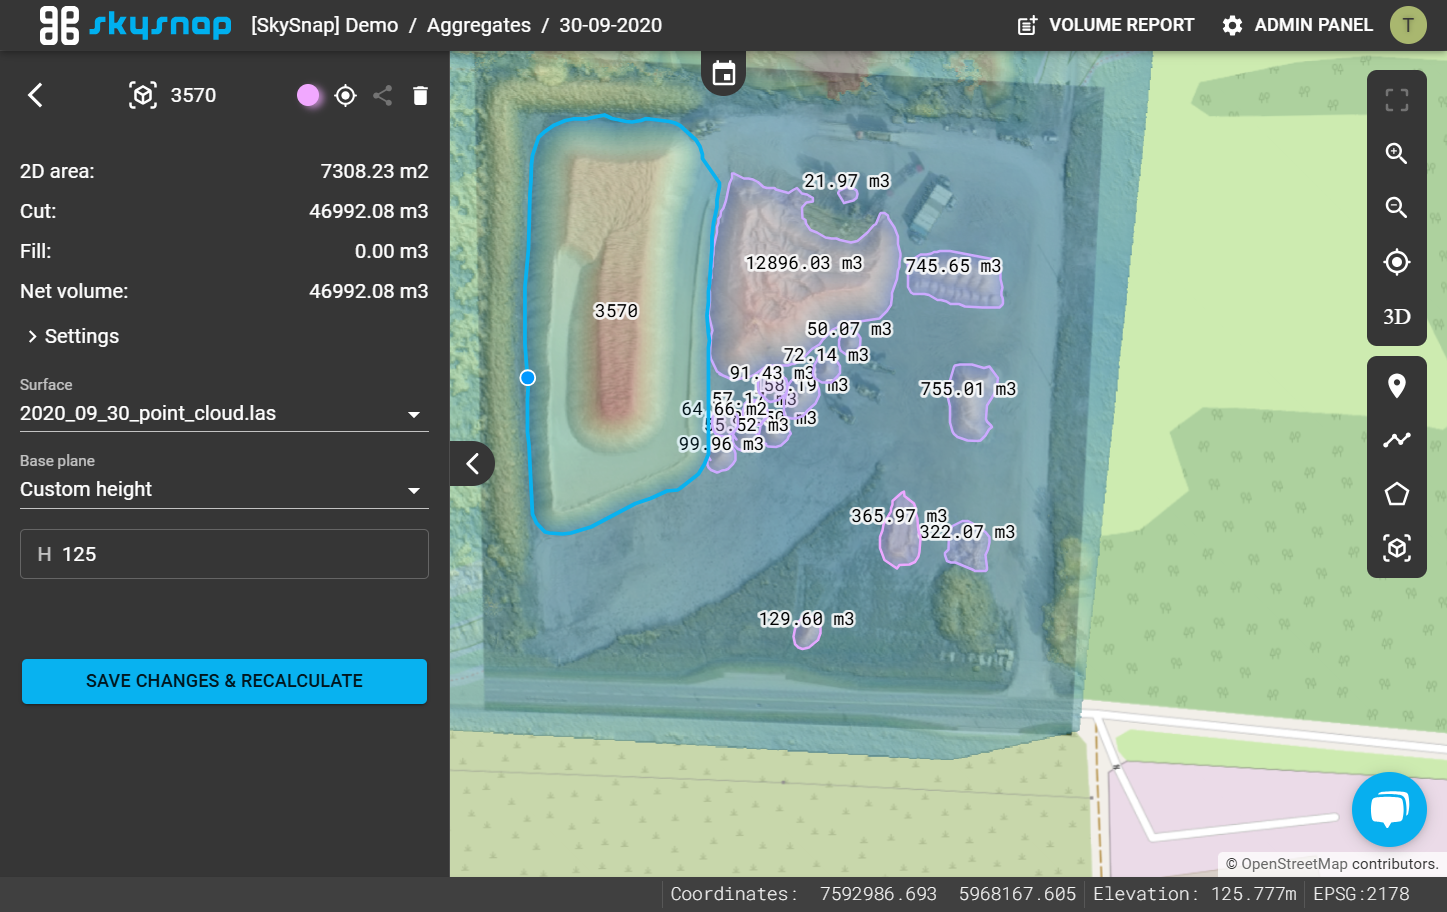
Task: Open the Admin Panel
Action: (x=1297, y=25)
